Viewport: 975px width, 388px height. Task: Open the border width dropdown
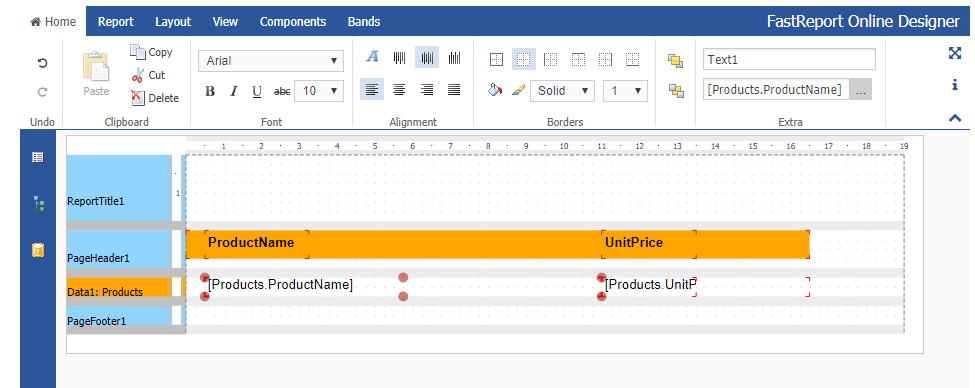[625, 91]
